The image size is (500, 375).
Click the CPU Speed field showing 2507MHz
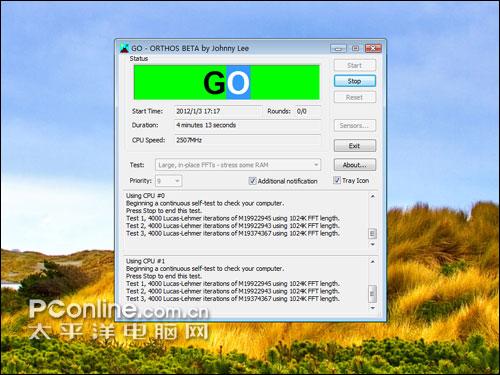[248, 140]
